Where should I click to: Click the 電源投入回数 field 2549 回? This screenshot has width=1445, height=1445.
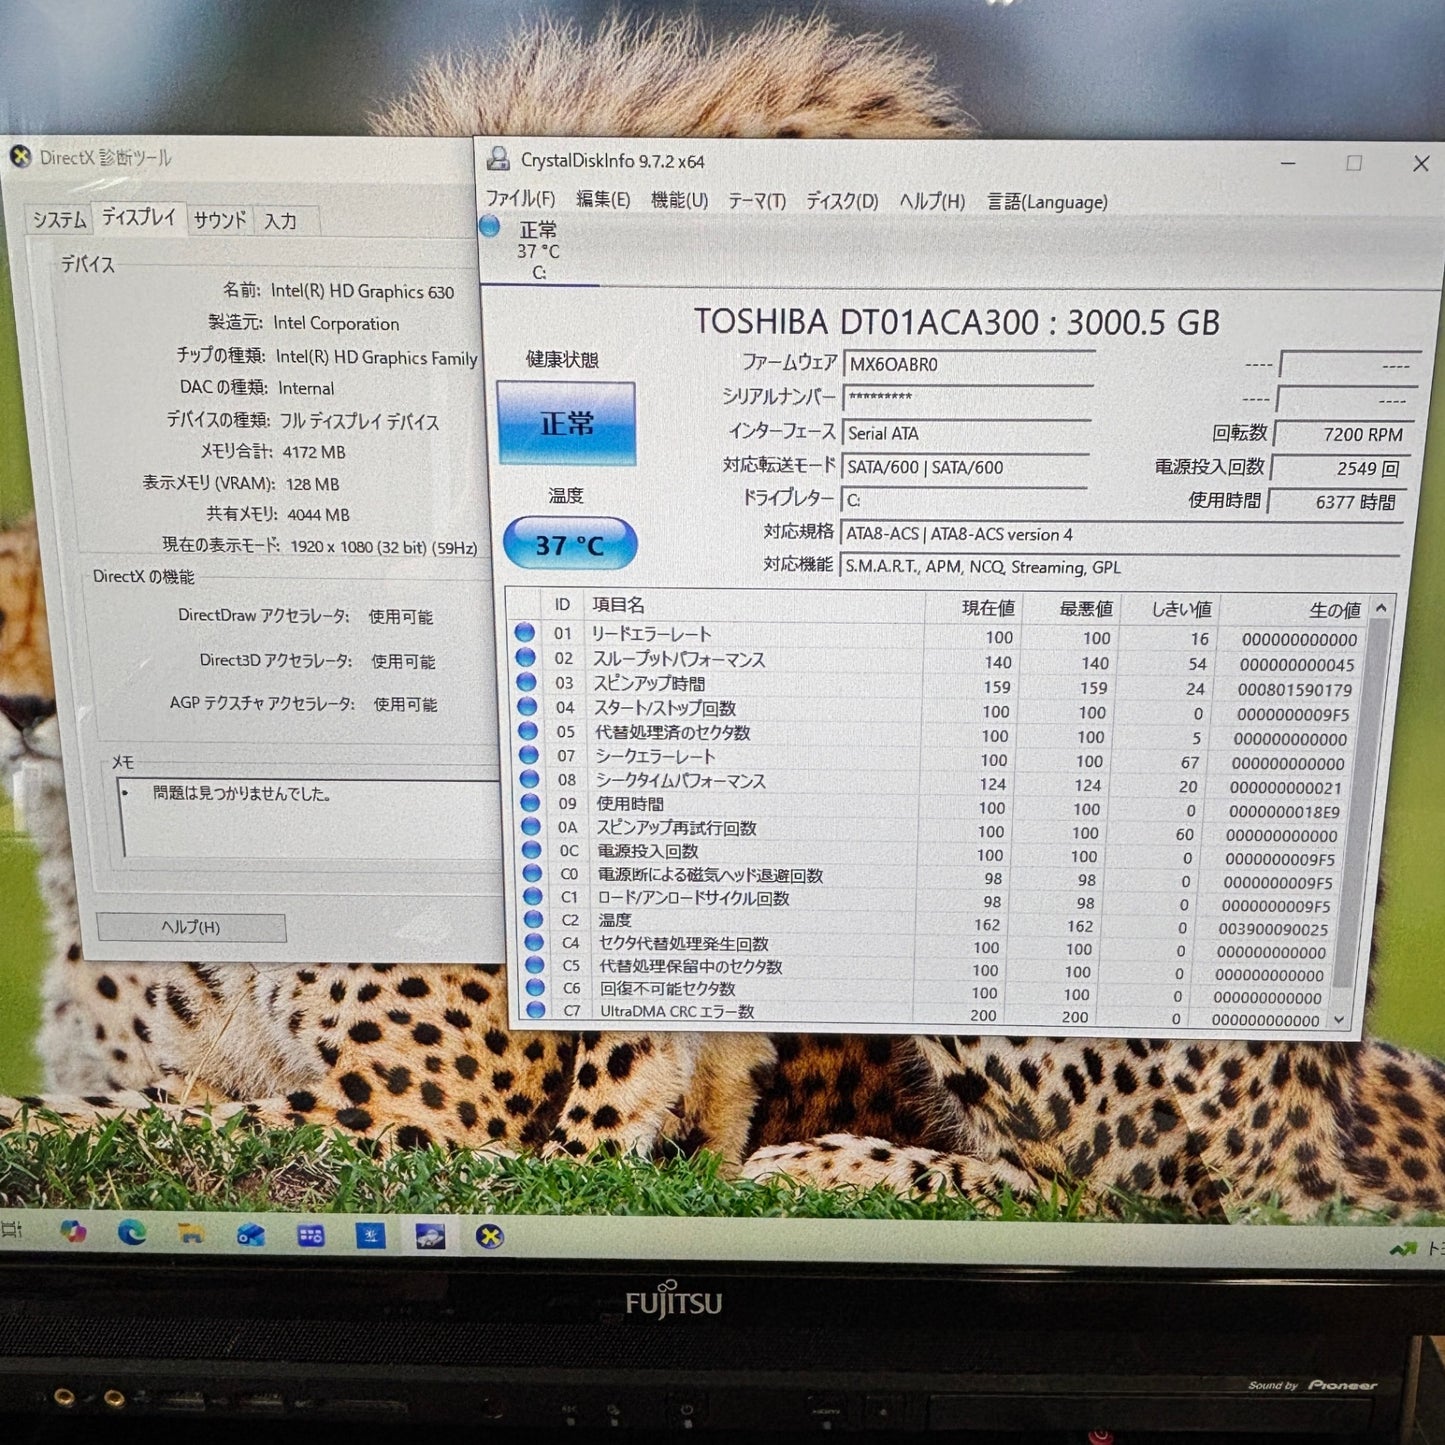click(1340, 468)
